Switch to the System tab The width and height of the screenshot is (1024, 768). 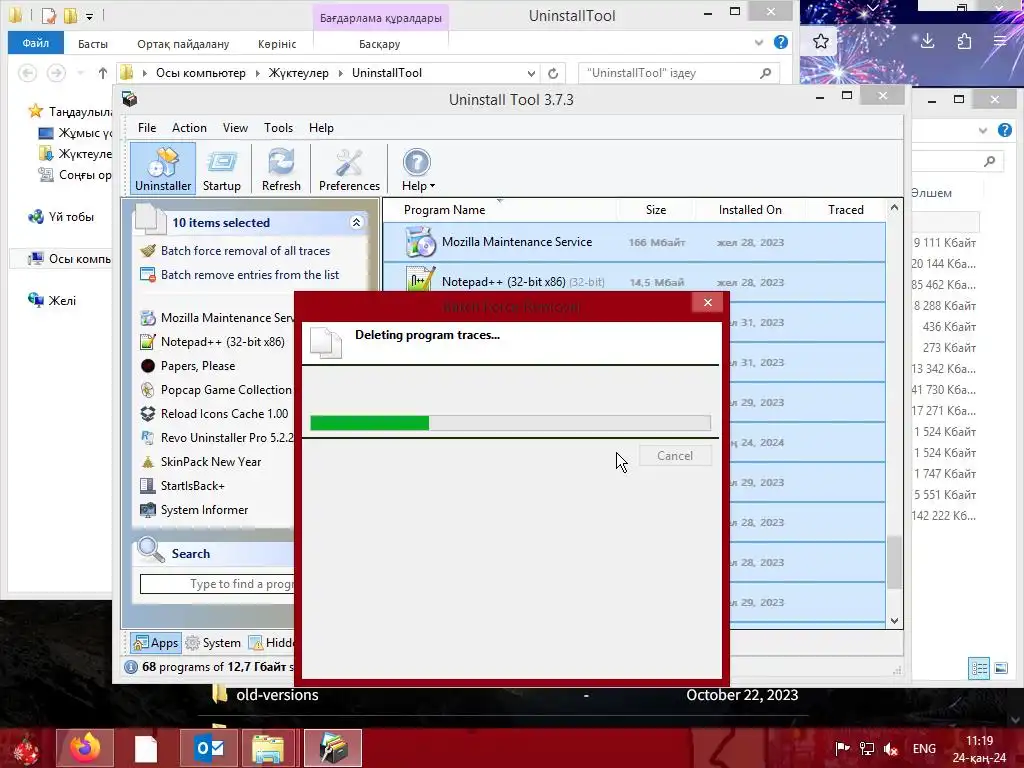point(214,643)
